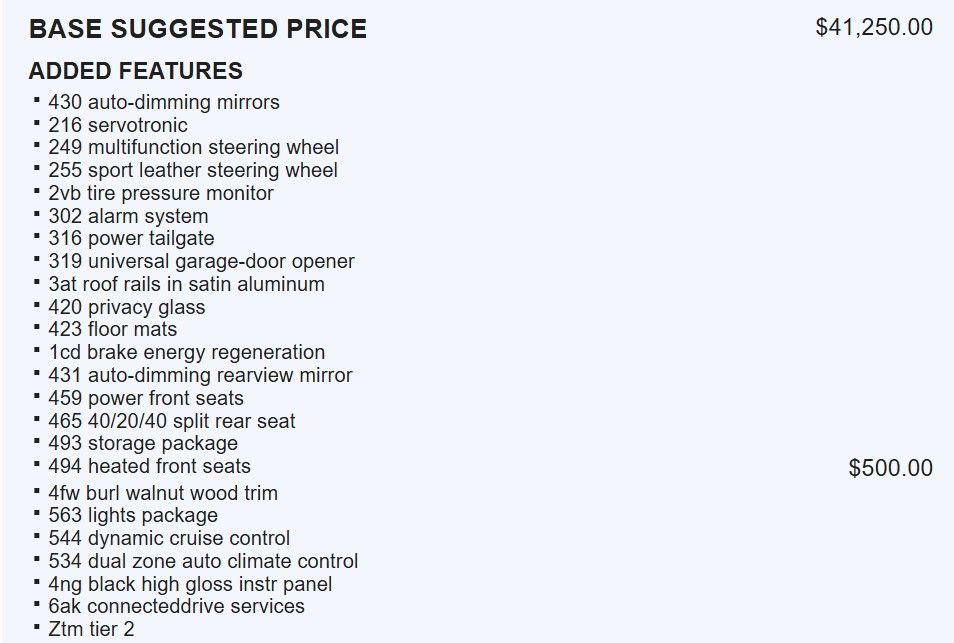Select 3at roof rails in satin aluminum

(x=186, y=284)
